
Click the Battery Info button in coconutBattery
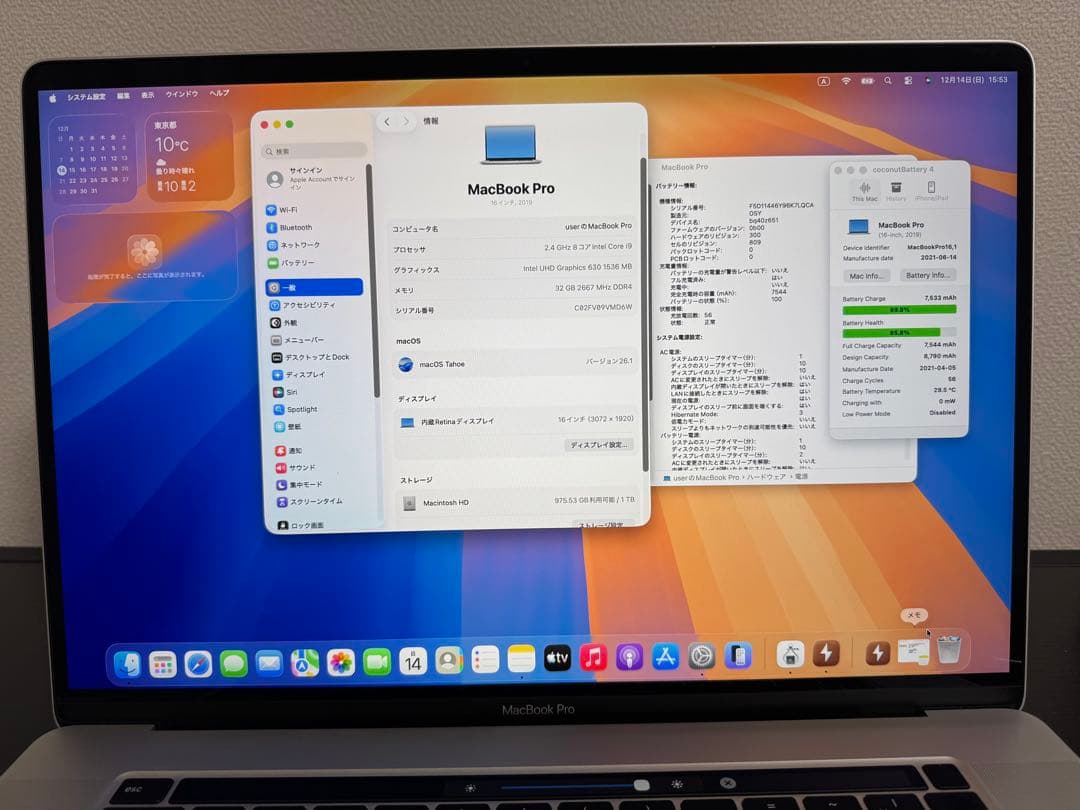[927, 274]
